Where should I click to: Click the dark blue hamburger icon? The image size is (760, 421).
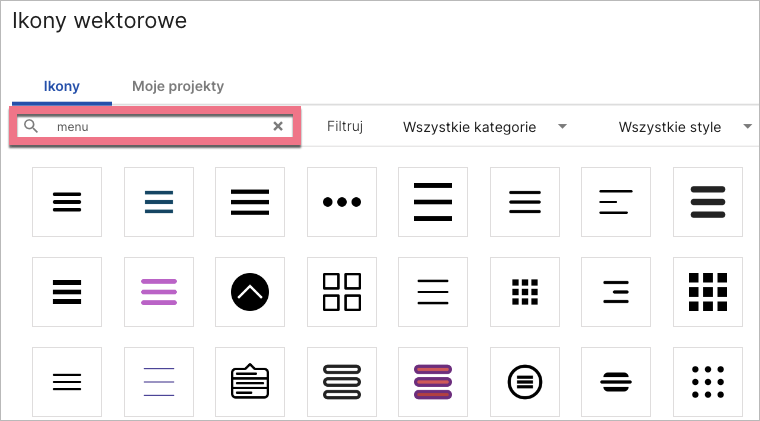(x=158, y=202)
